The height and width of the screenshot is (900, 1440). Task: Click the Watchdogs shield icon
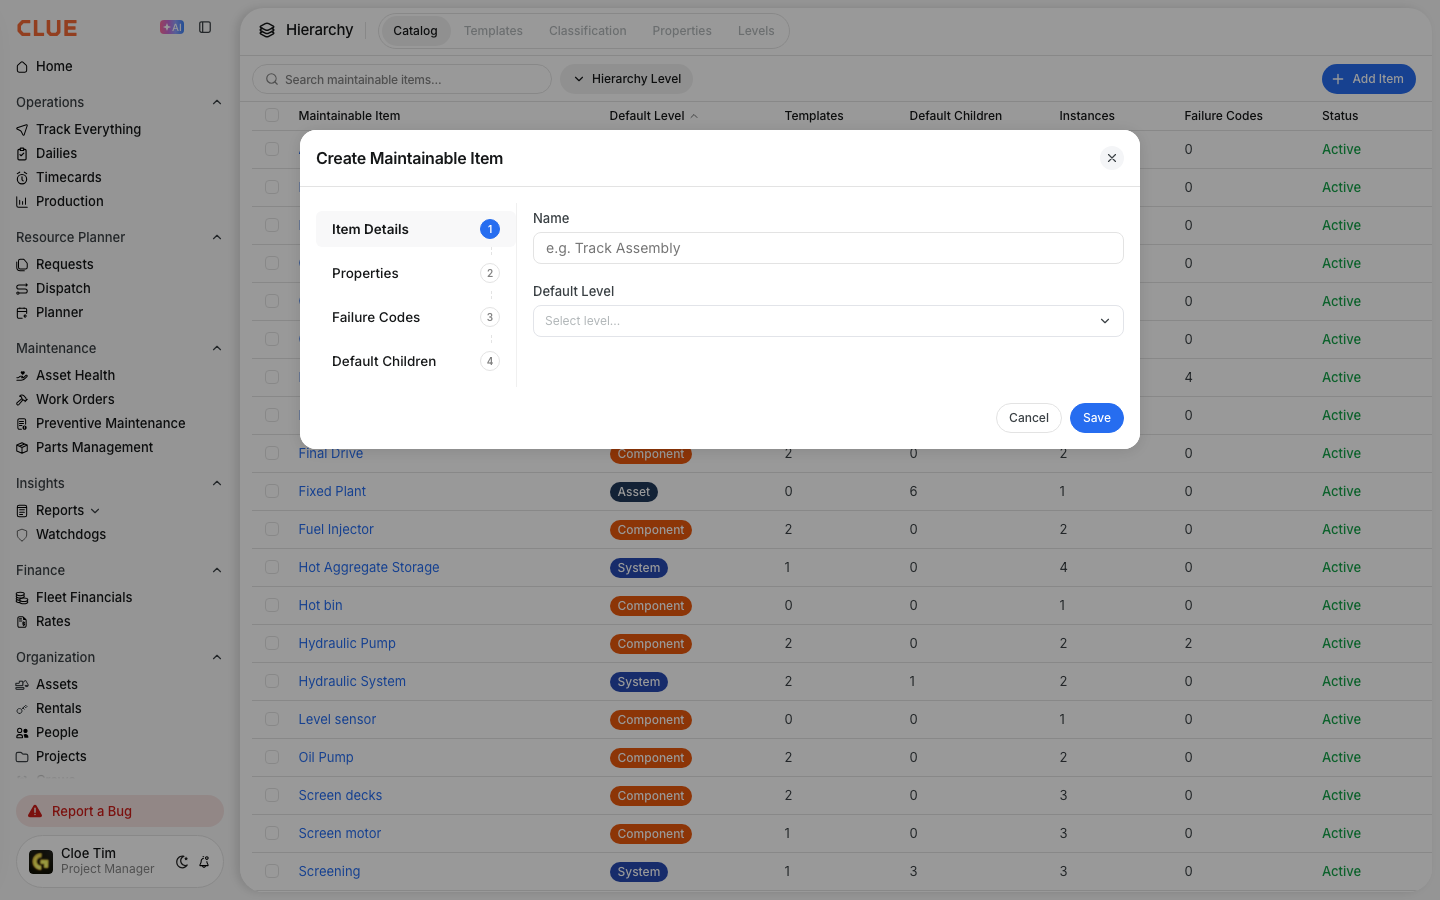point(22,535)
